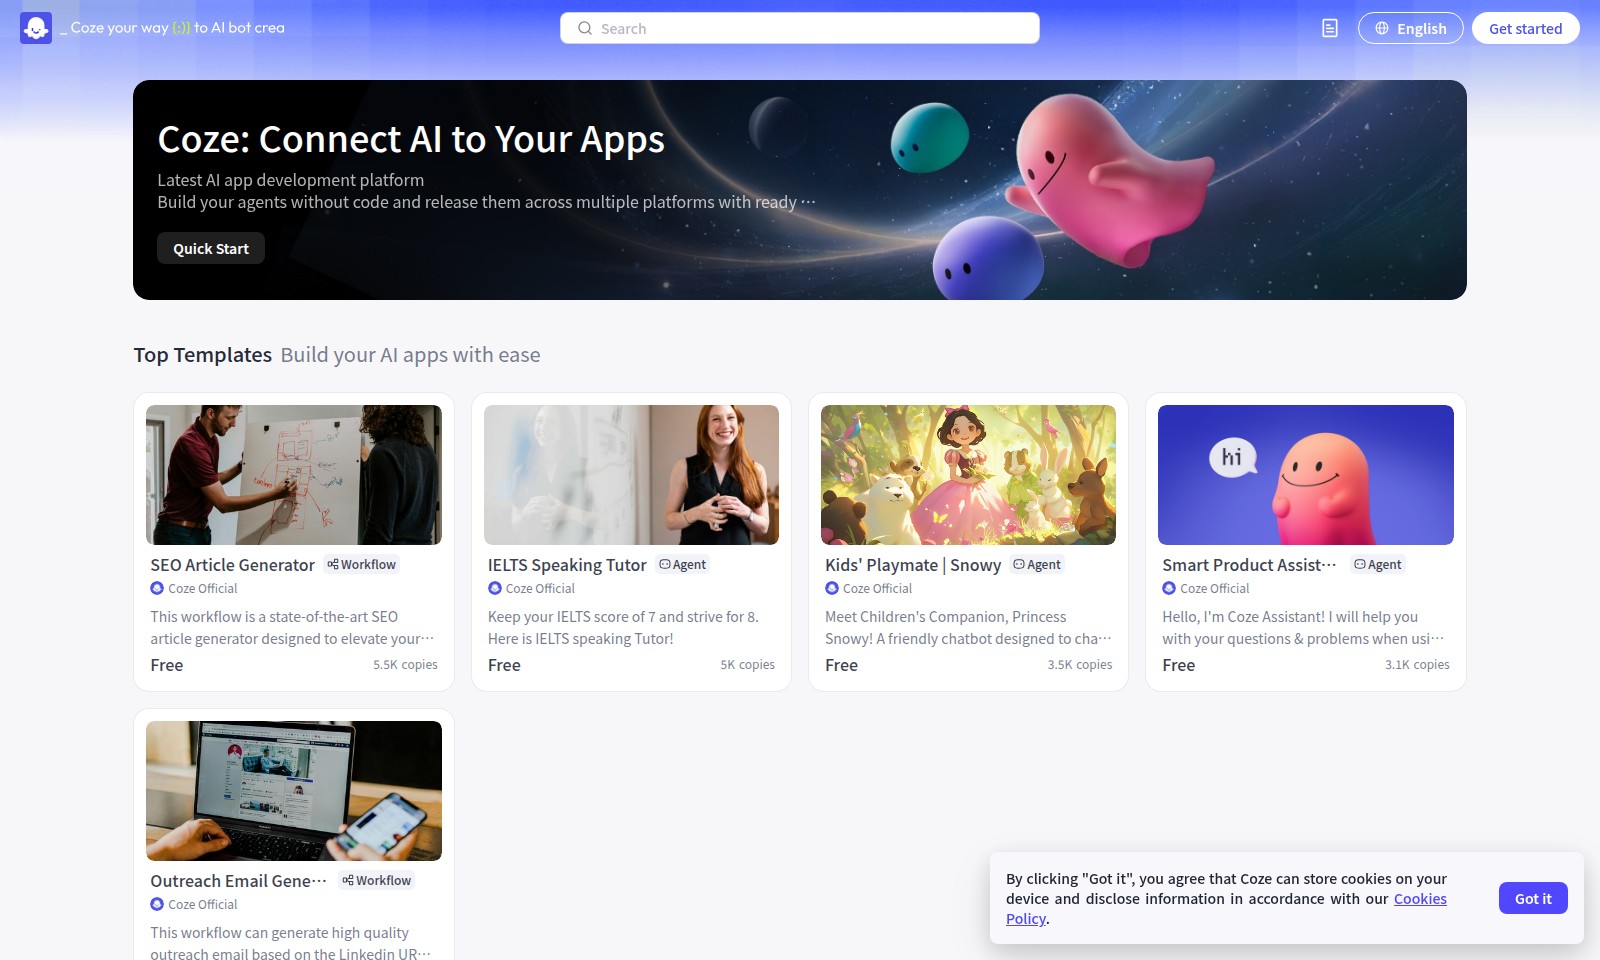
Task: Click the Smart Product Assist… title
Action: pos(1249,565)
